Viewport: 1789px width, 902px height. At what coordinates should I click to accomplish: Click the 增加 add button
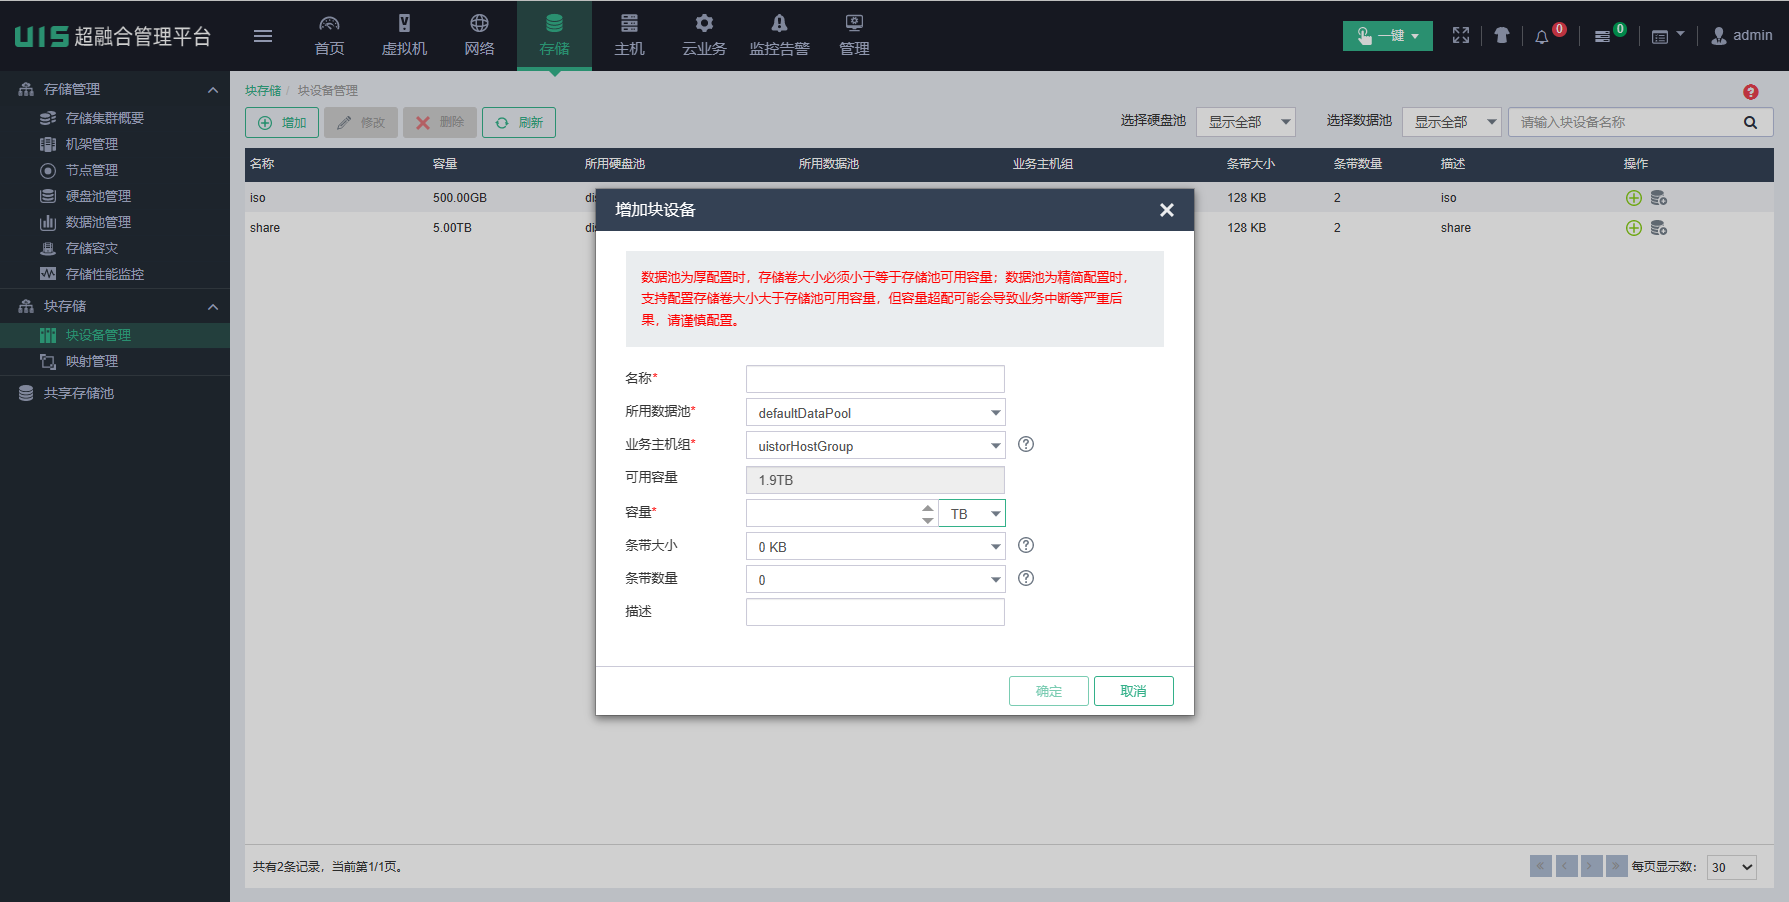coord(282,122)
